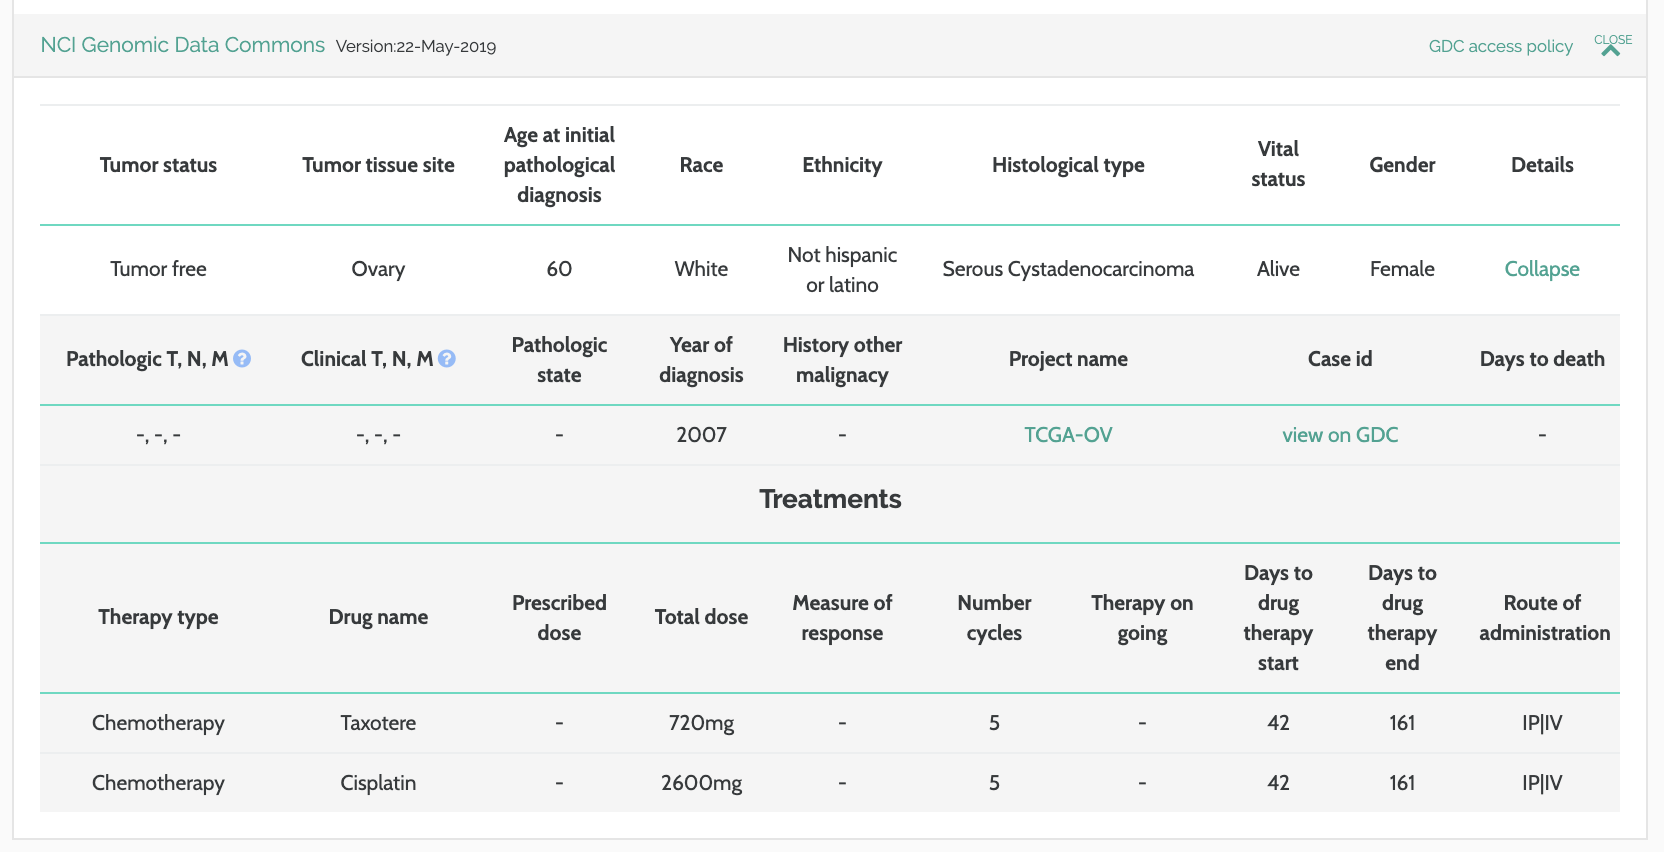Click the Total dose header
The width and height of the screenshot is (1664, 852).
[701, 617]
